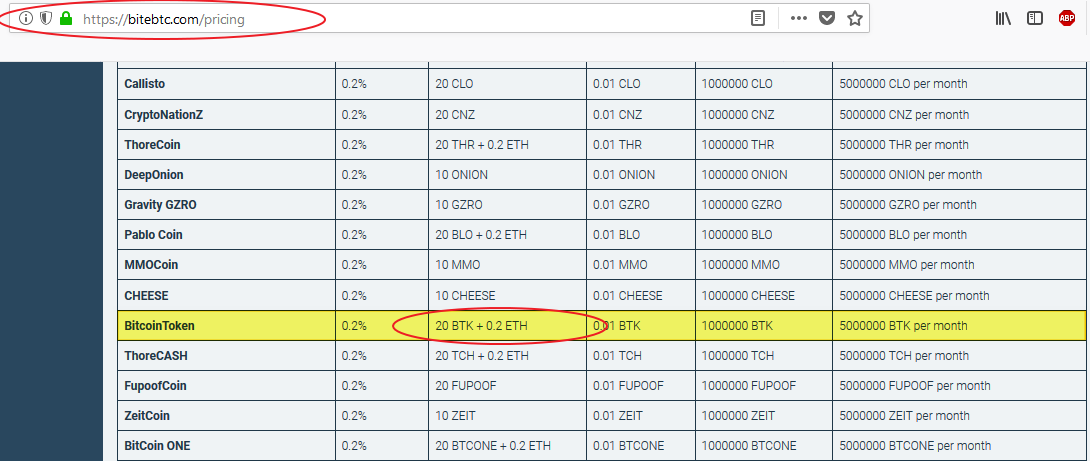Click the 20 CLO fee cell
This screenshot has height=461, width=1090.
tap(507, 83)
